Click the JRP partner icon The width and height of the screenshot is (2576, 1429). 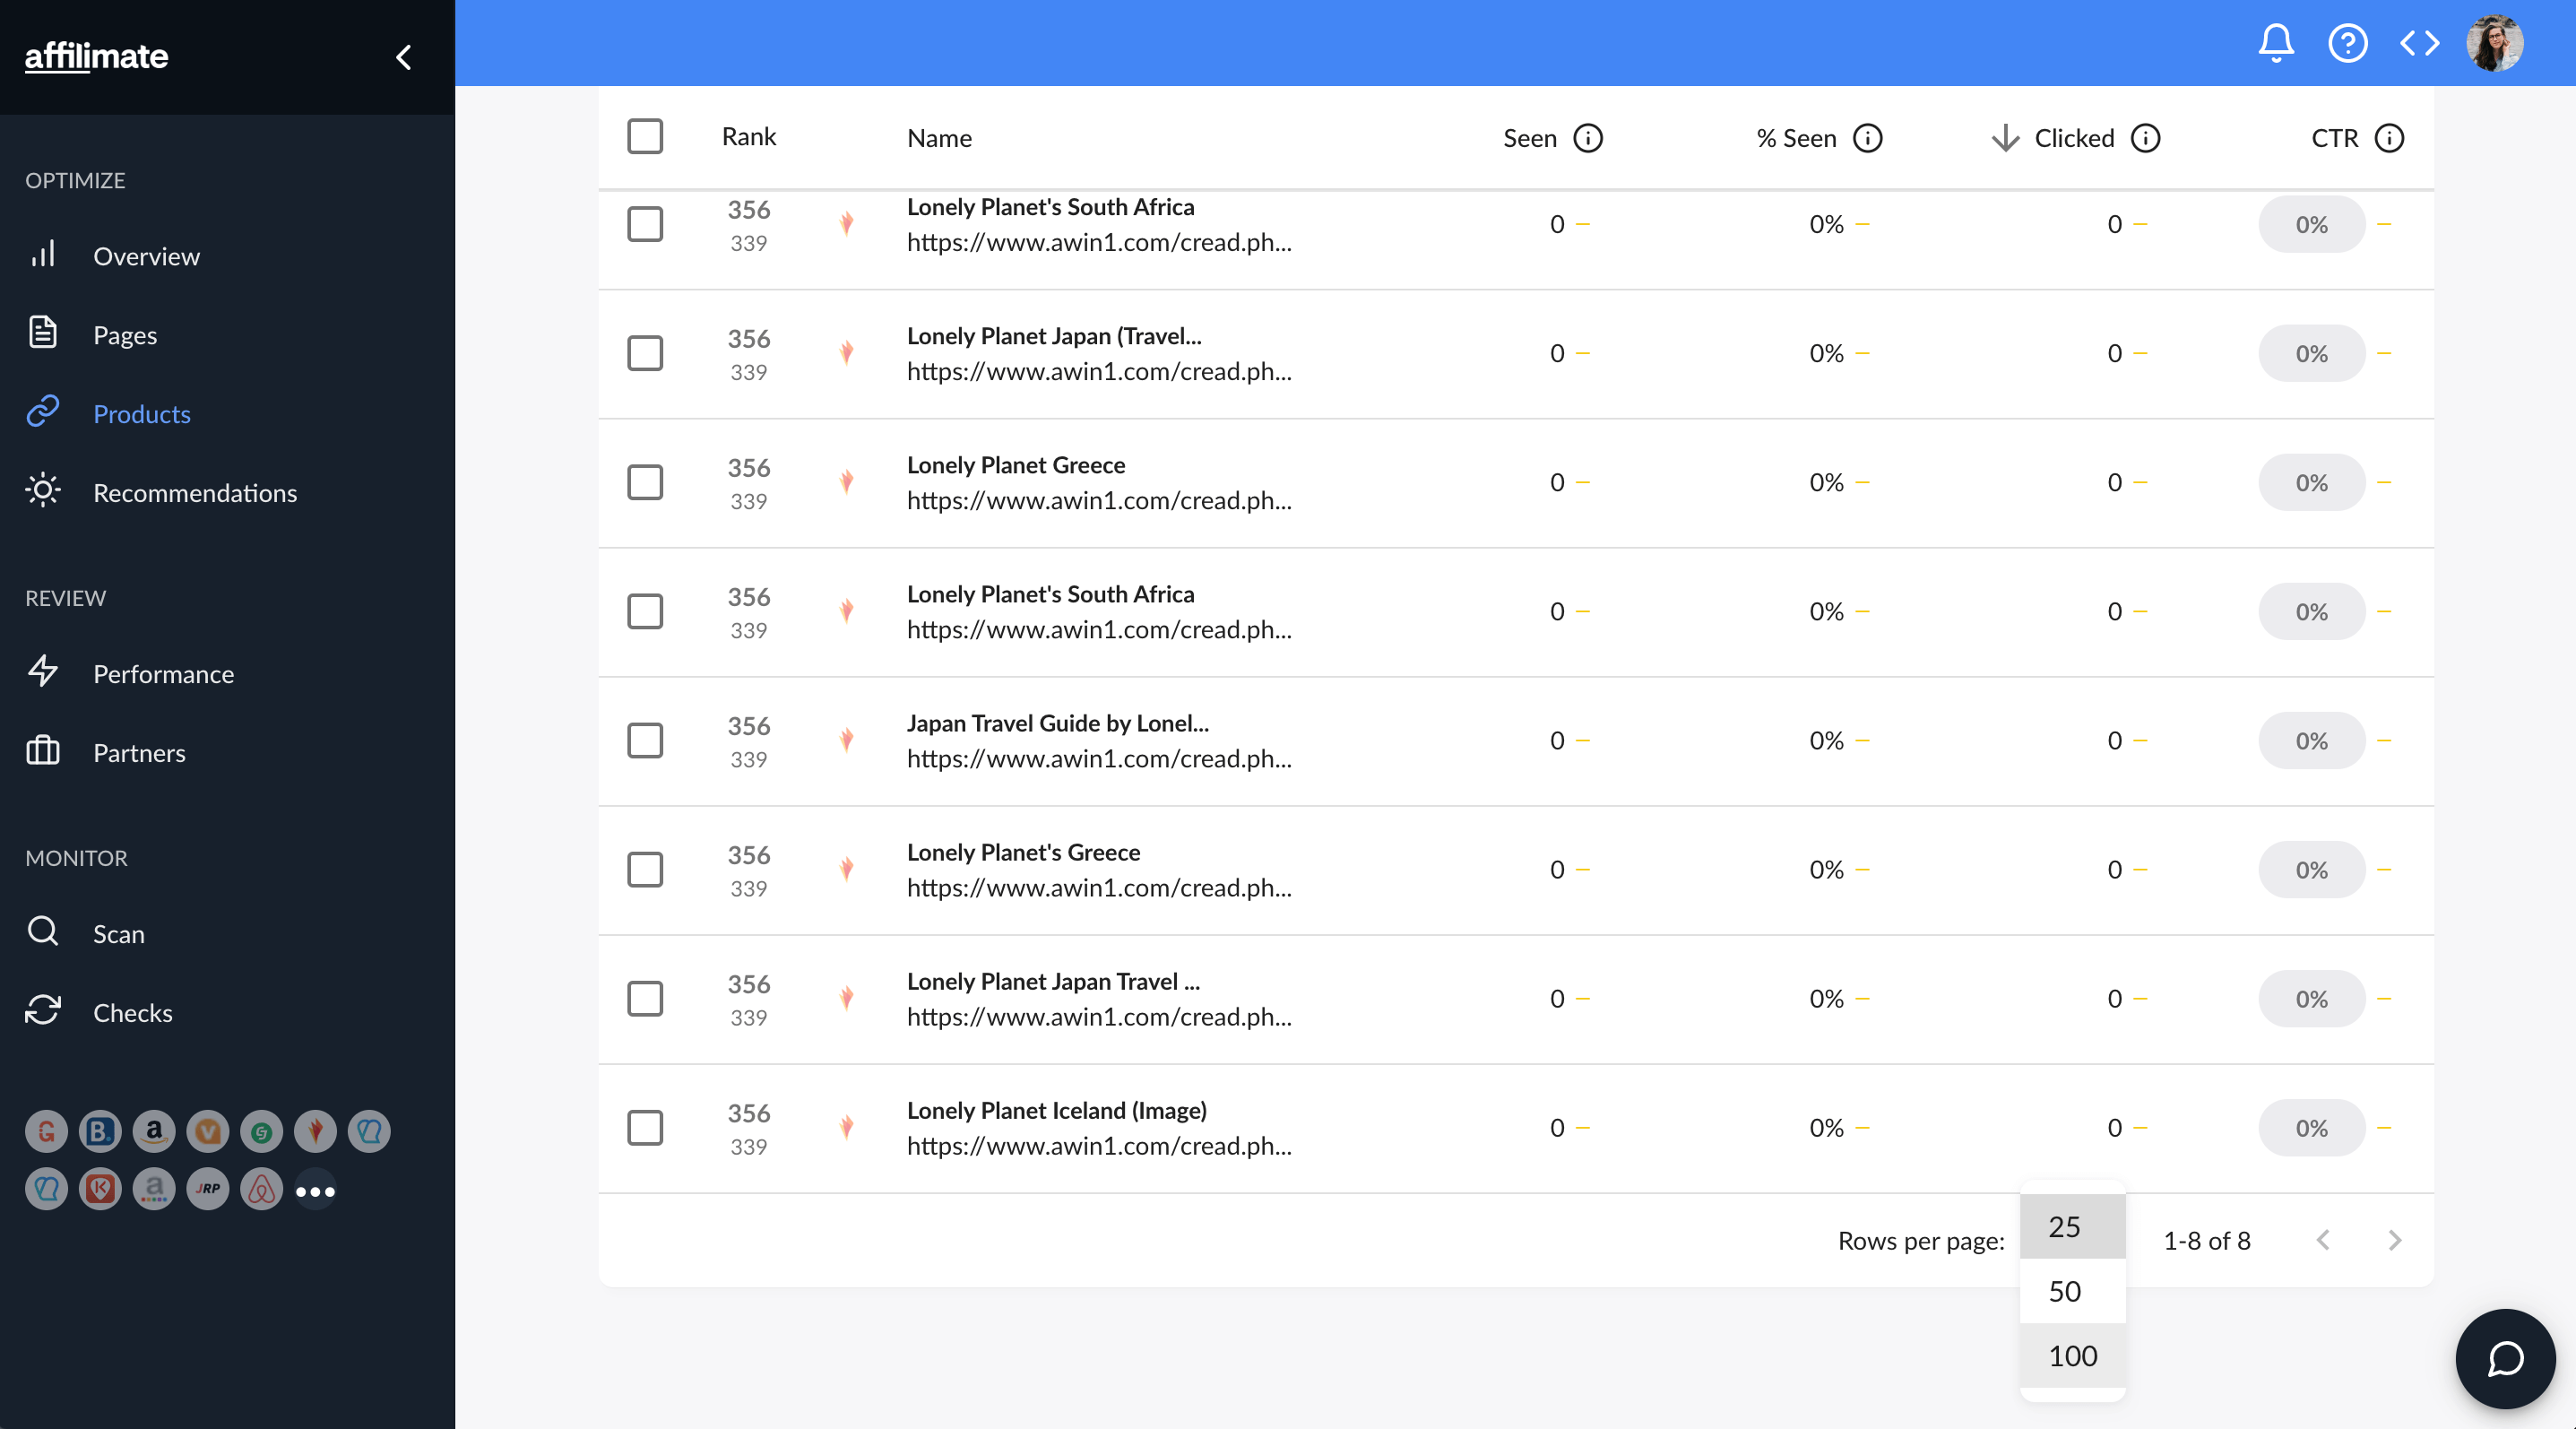[x=207, y=1189]
